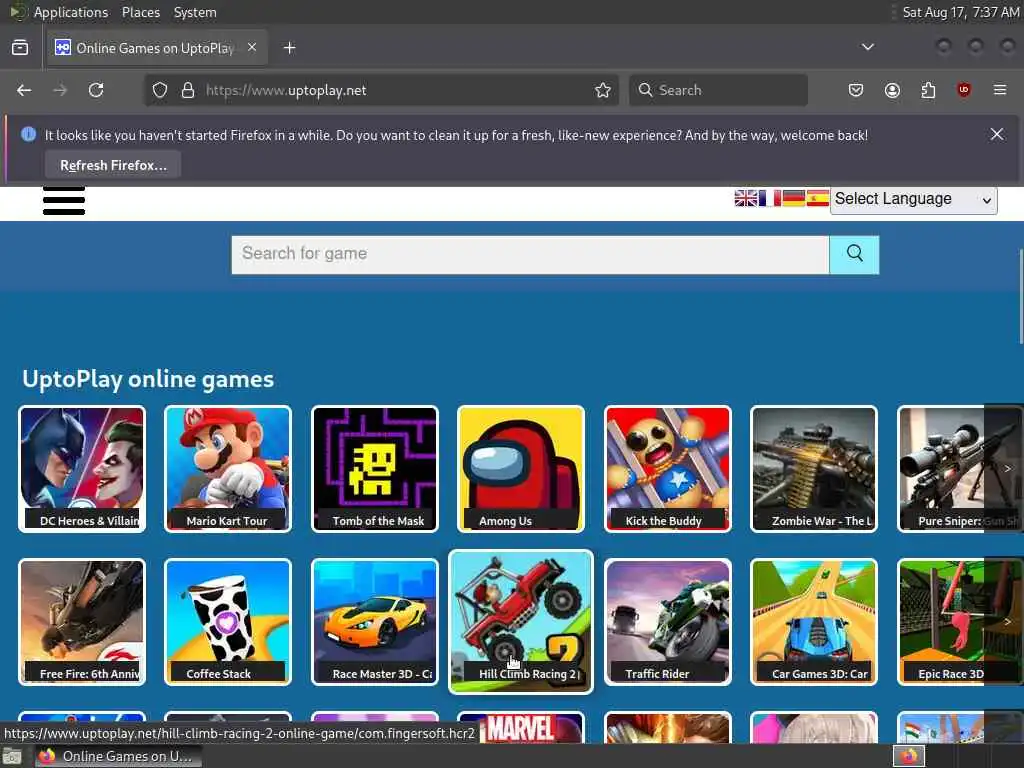Select the French flag

[x=770, y=198]
